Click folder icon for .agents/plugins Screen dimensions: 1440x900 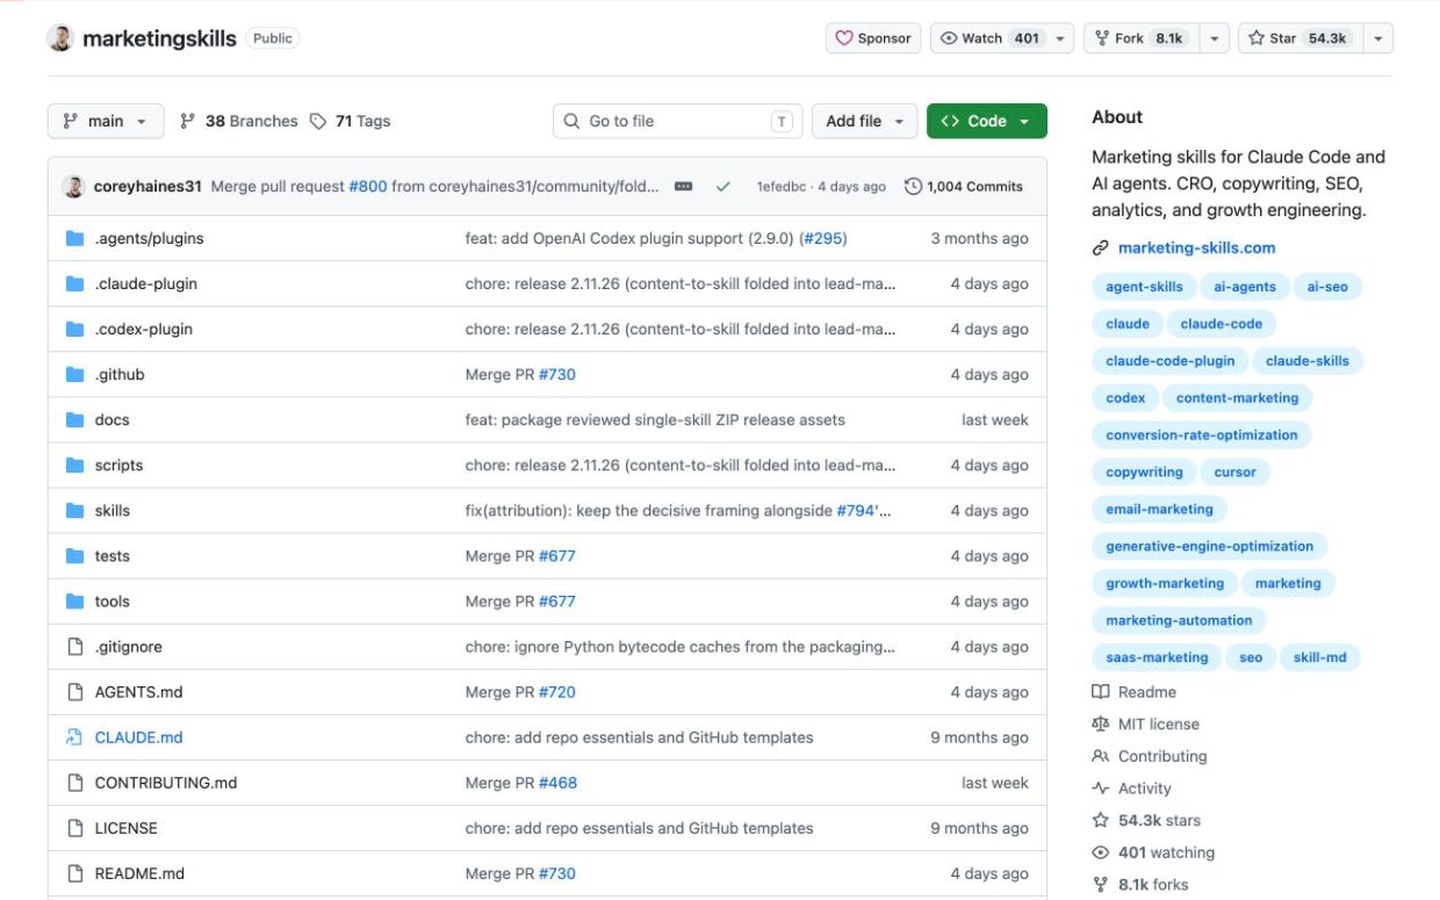(74, 238)
